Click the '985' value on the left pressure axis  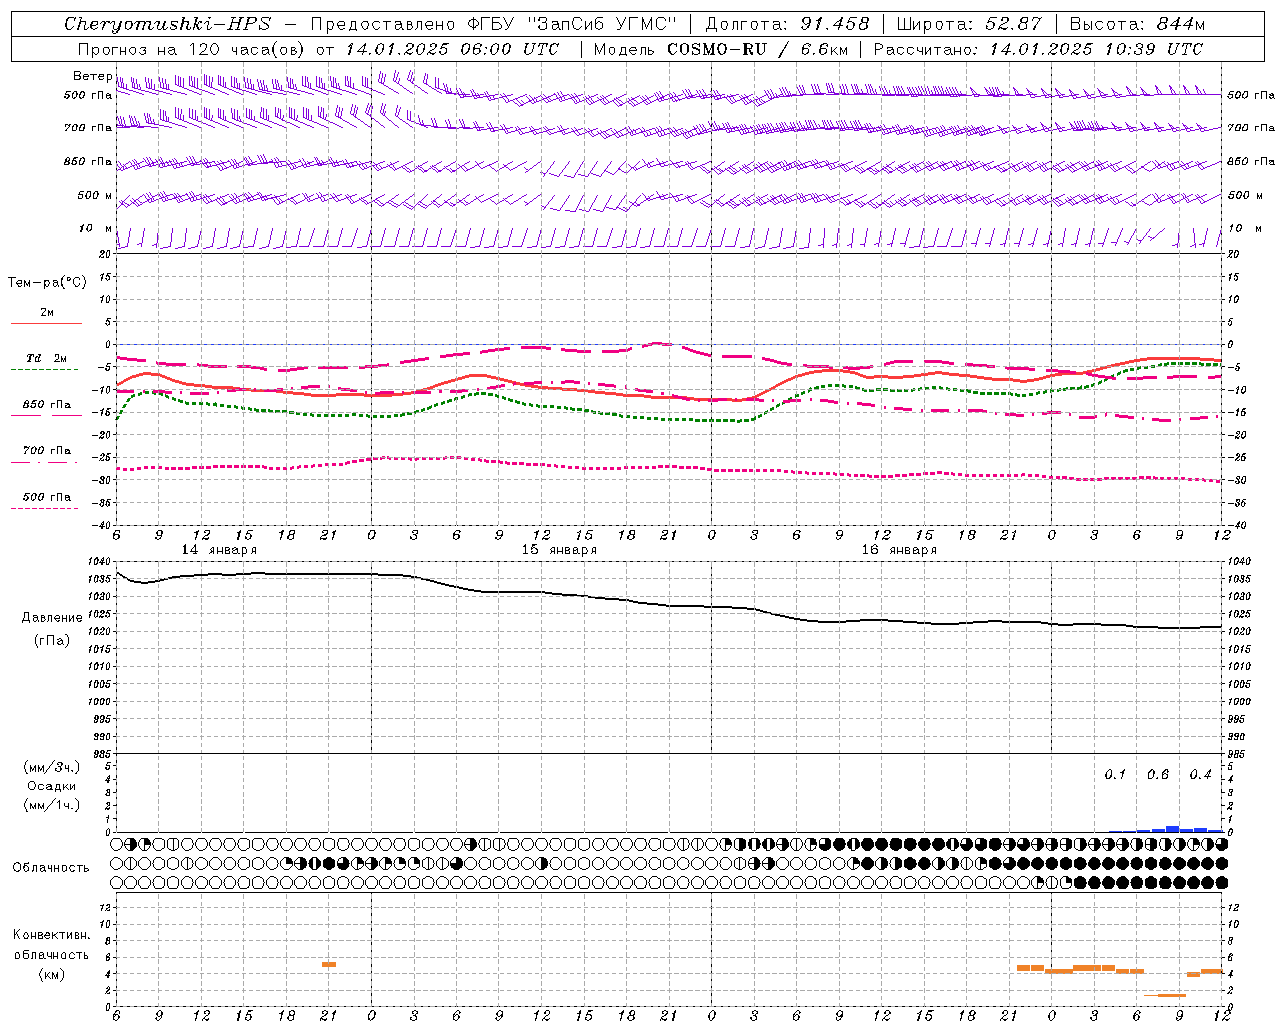[104, 754]
